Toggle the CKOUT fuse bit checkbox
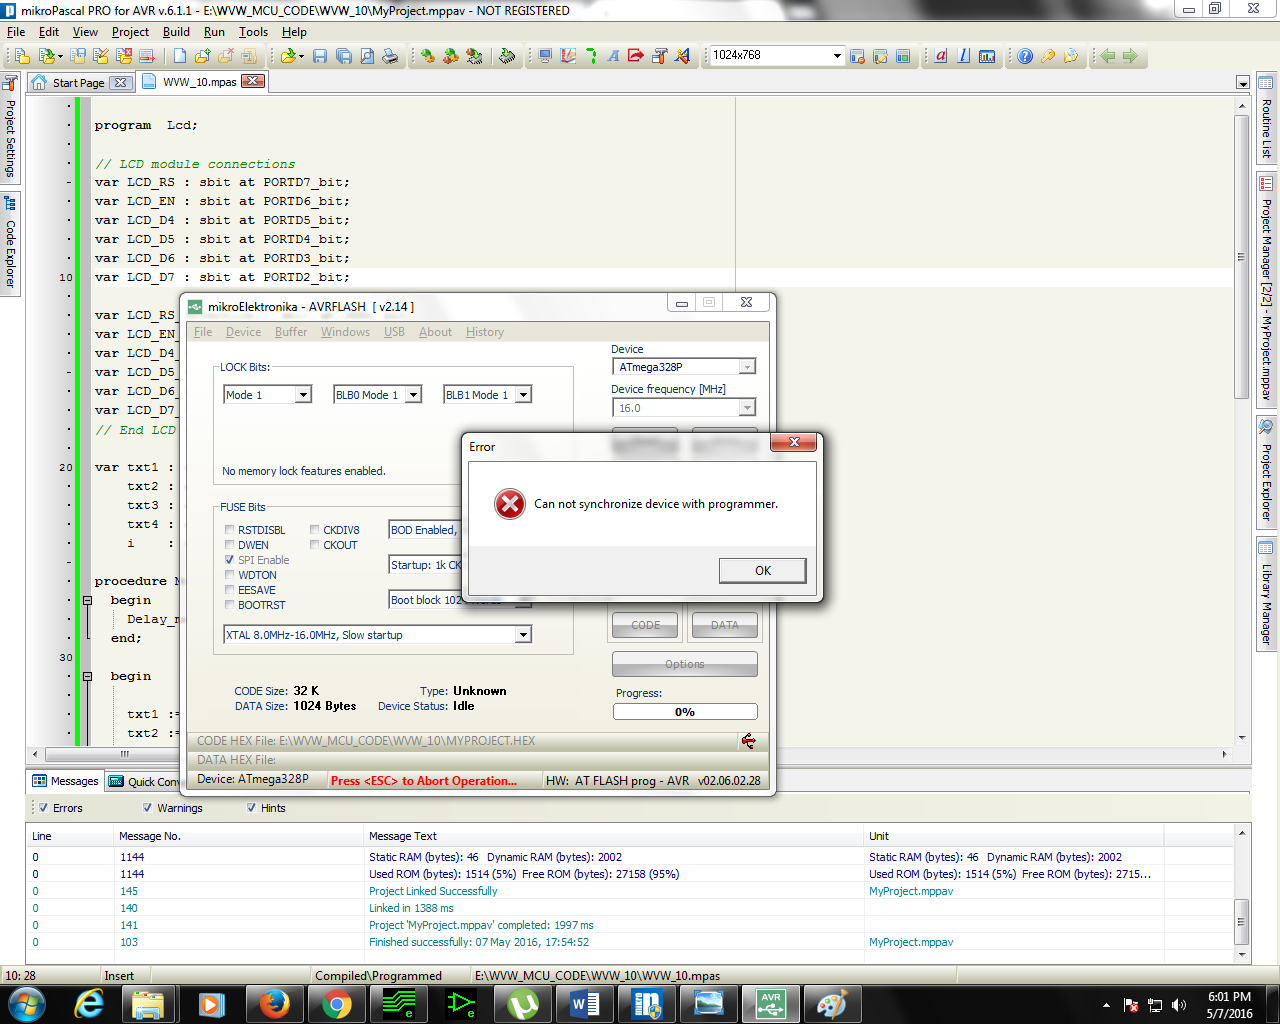This screenshot has height=1024, width=1280. (315, 545)
